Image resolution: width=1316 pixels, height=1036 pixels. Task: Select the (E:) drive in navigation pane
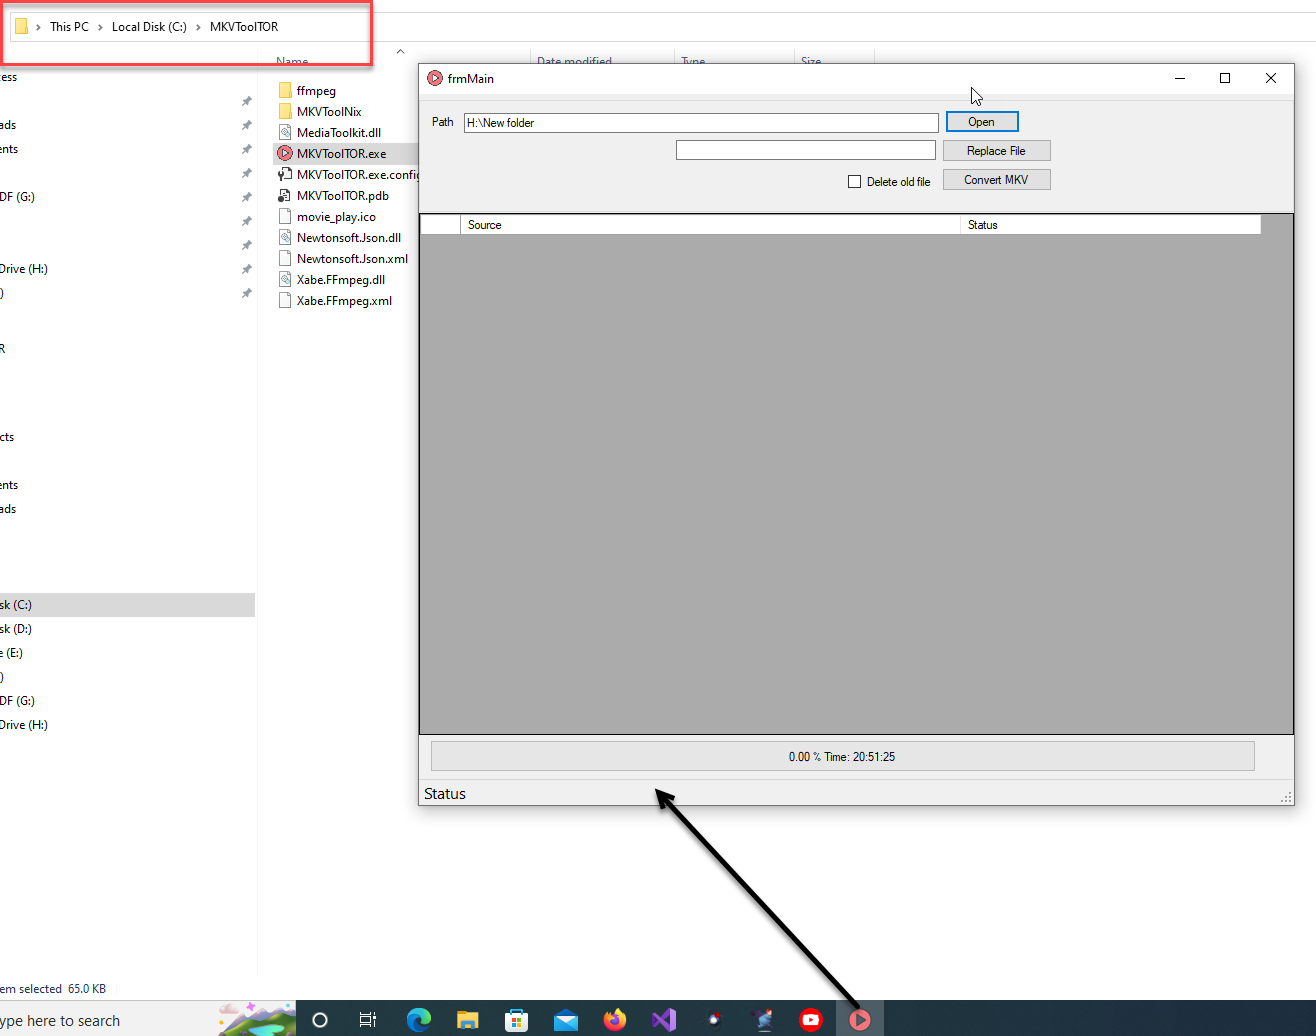pos(127,653)
